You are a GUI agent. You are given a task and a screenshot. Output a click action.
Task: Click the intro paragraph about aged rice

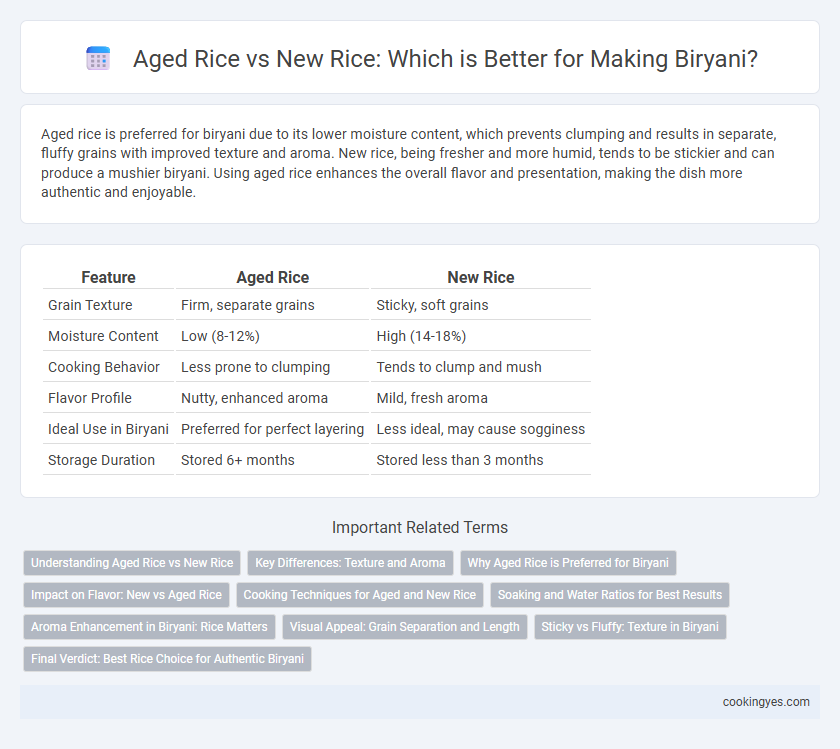(x=409, y=163)
